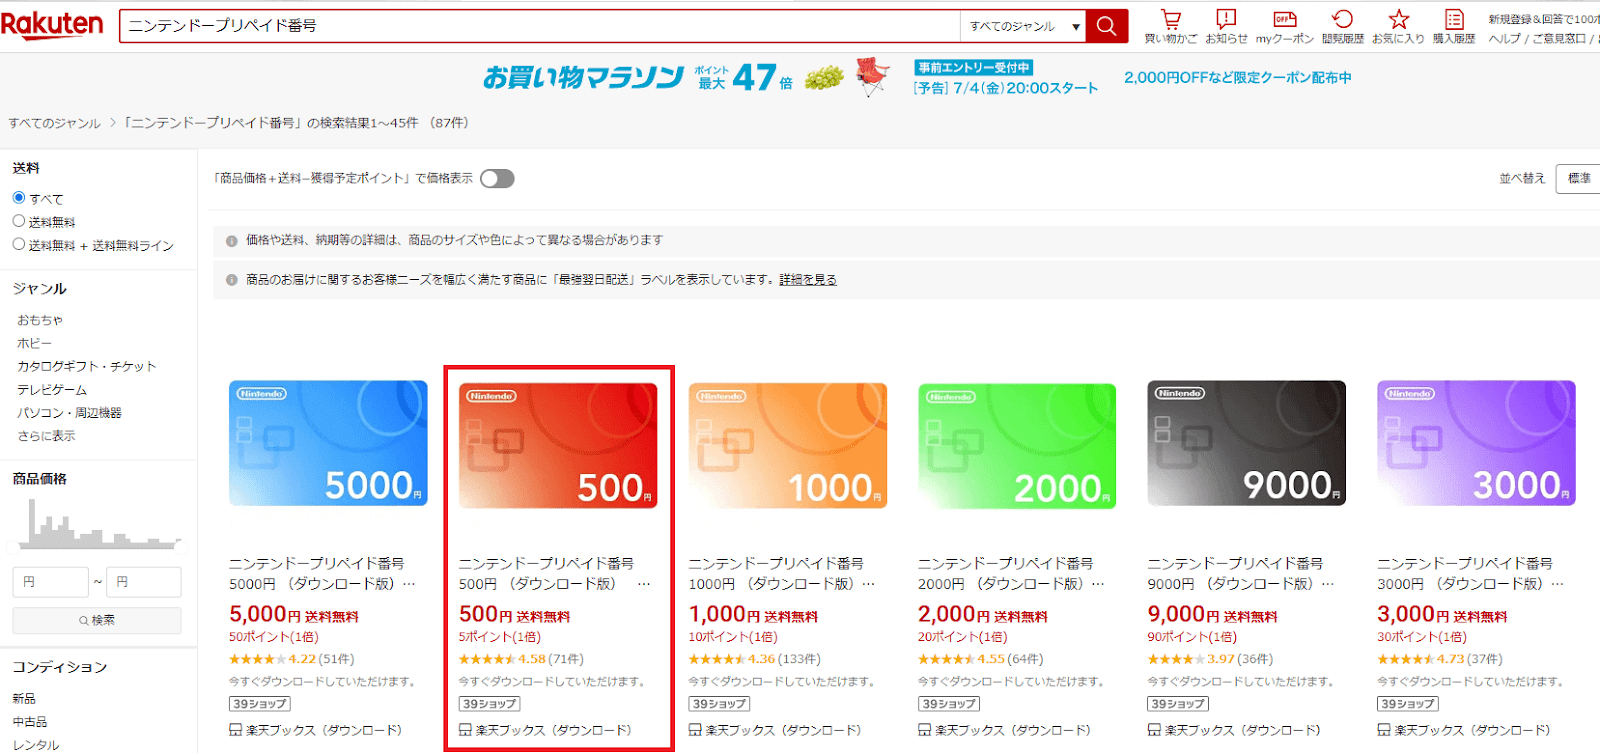Select the カタログギフト・チケット genre
1600x753 pixels.
point(87,366)
